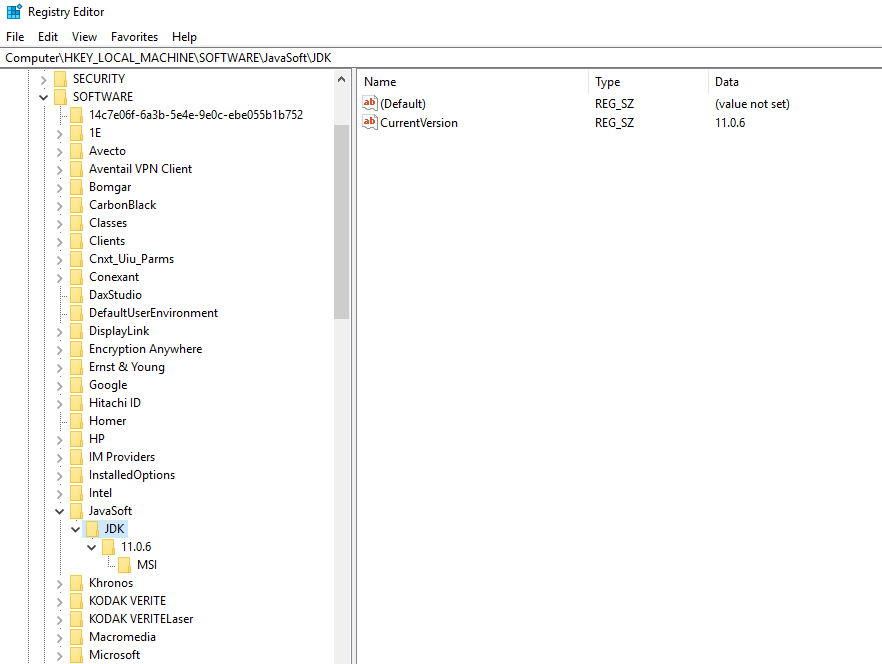
Task: Click the Conexant folder icon
Action: 76,277
